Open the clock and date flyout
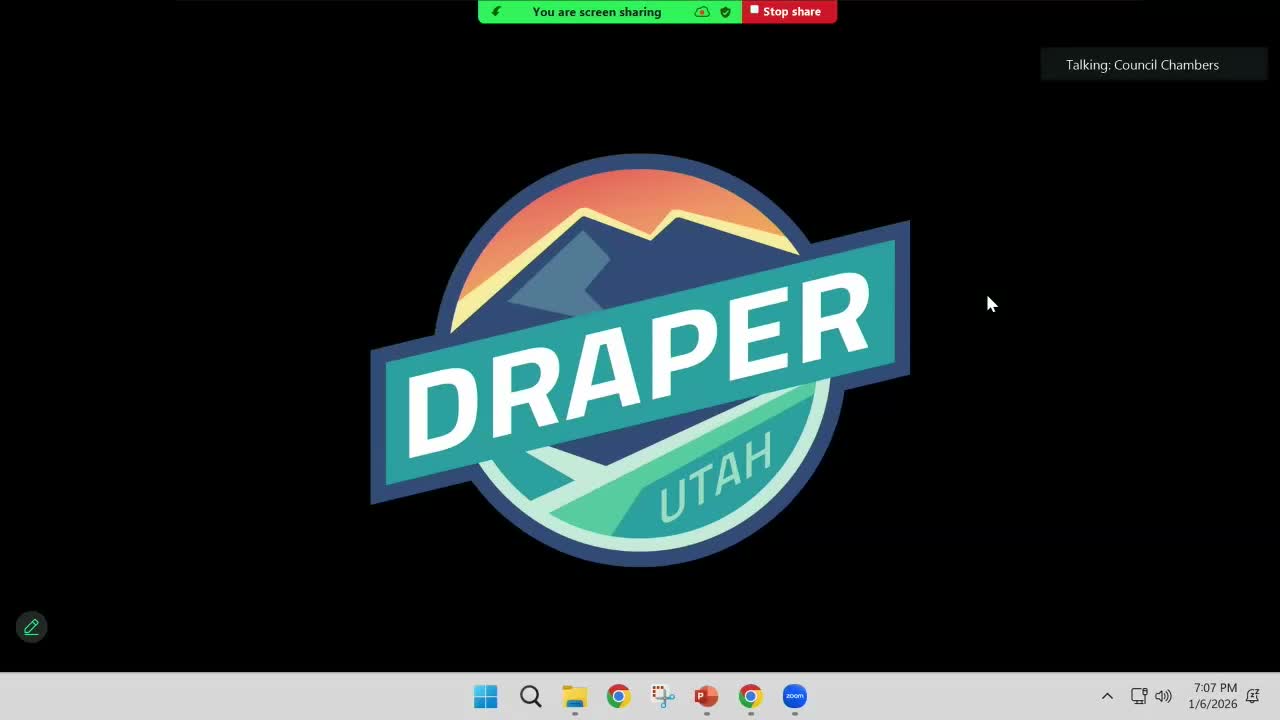This screenshot has width=1280, height=720. click(x=1212, y=697)
